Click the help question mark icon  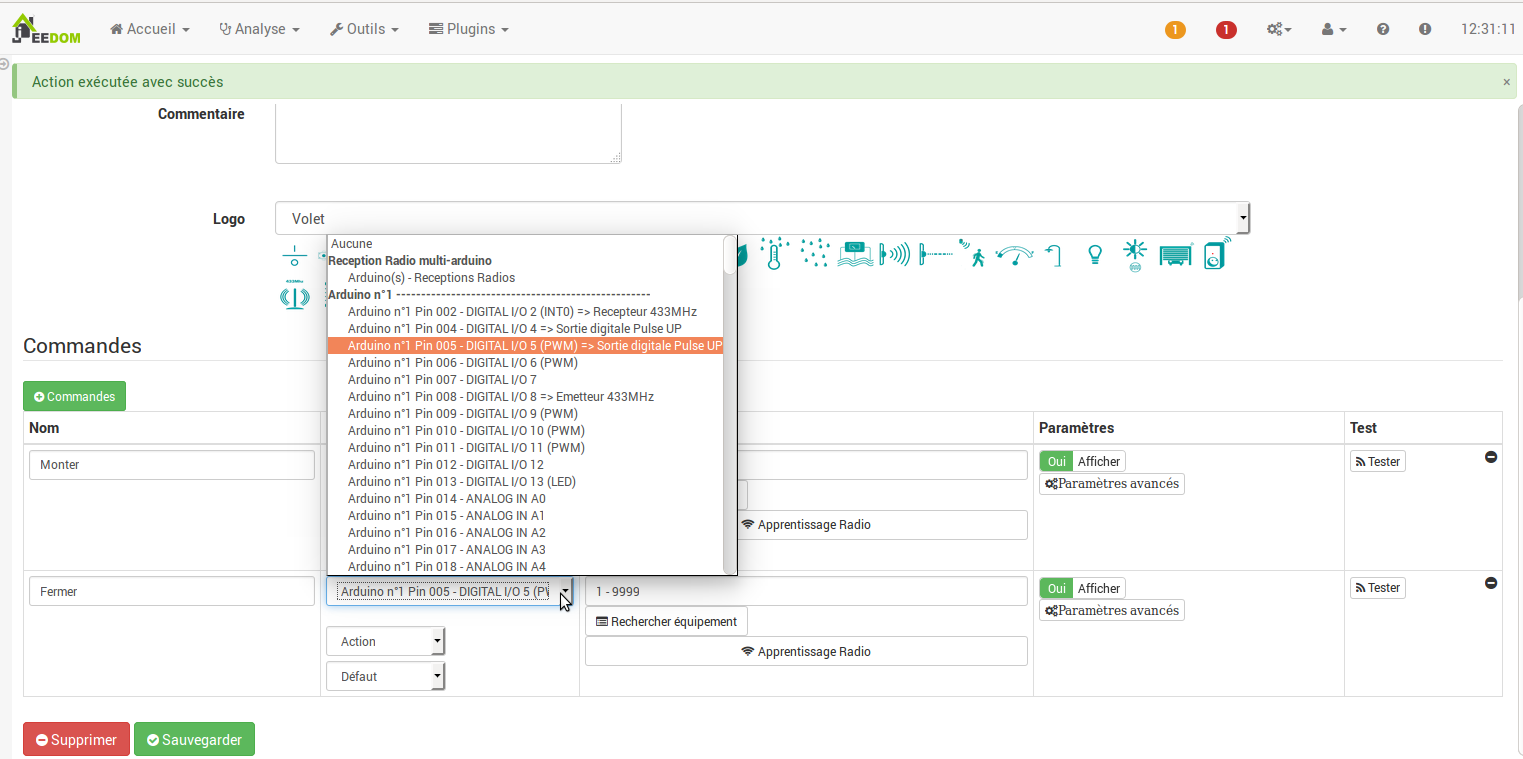coord(1383,30)
